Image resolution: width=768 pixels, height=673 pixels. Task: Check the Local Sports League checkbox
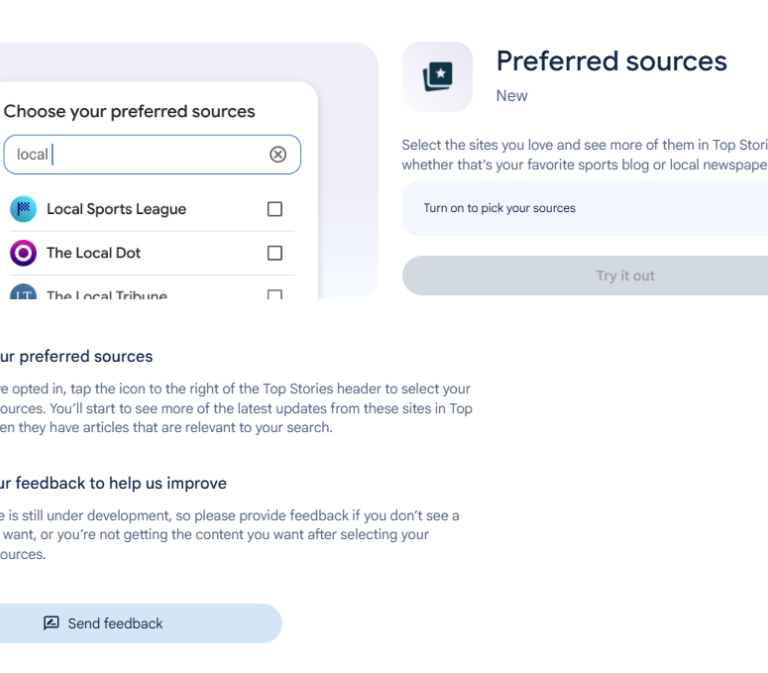click(275, 209)
